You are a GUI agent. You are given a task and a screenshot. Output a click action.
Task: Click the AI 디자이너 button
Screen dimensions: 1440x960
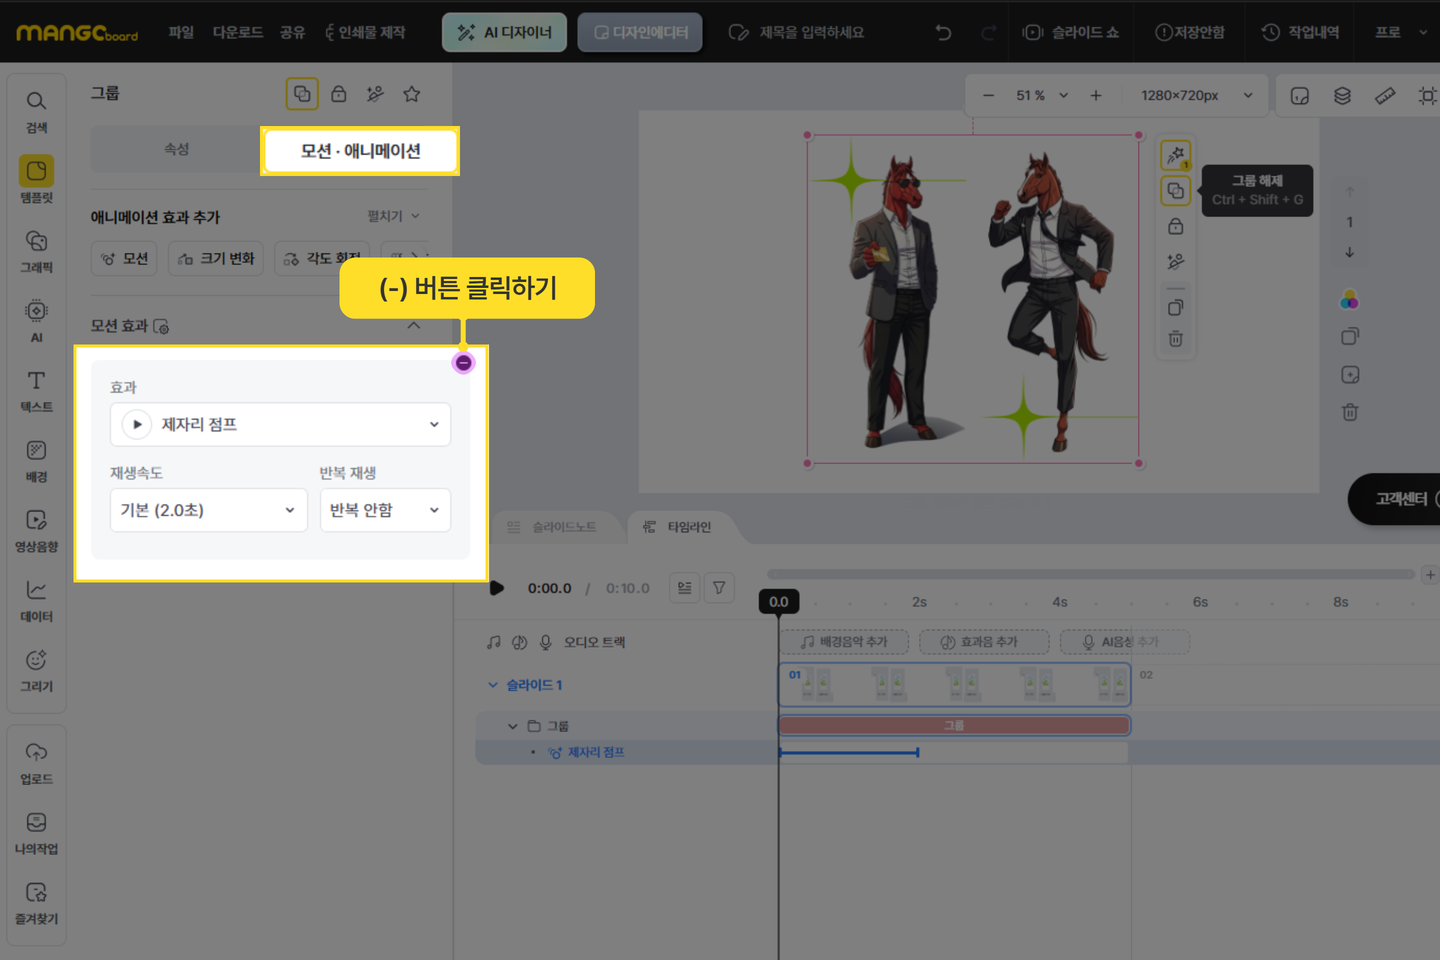(x=504, y=33)
